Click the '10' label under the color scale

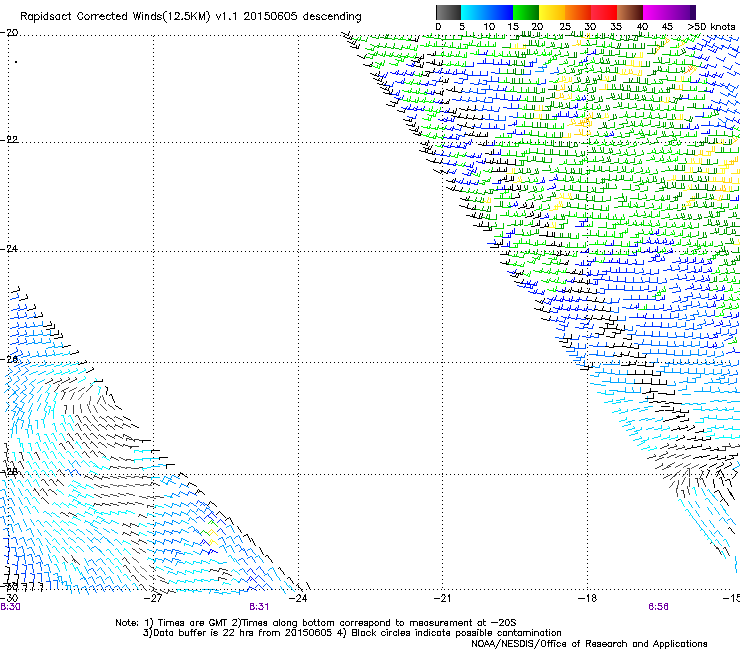click(x=489, y=27)
